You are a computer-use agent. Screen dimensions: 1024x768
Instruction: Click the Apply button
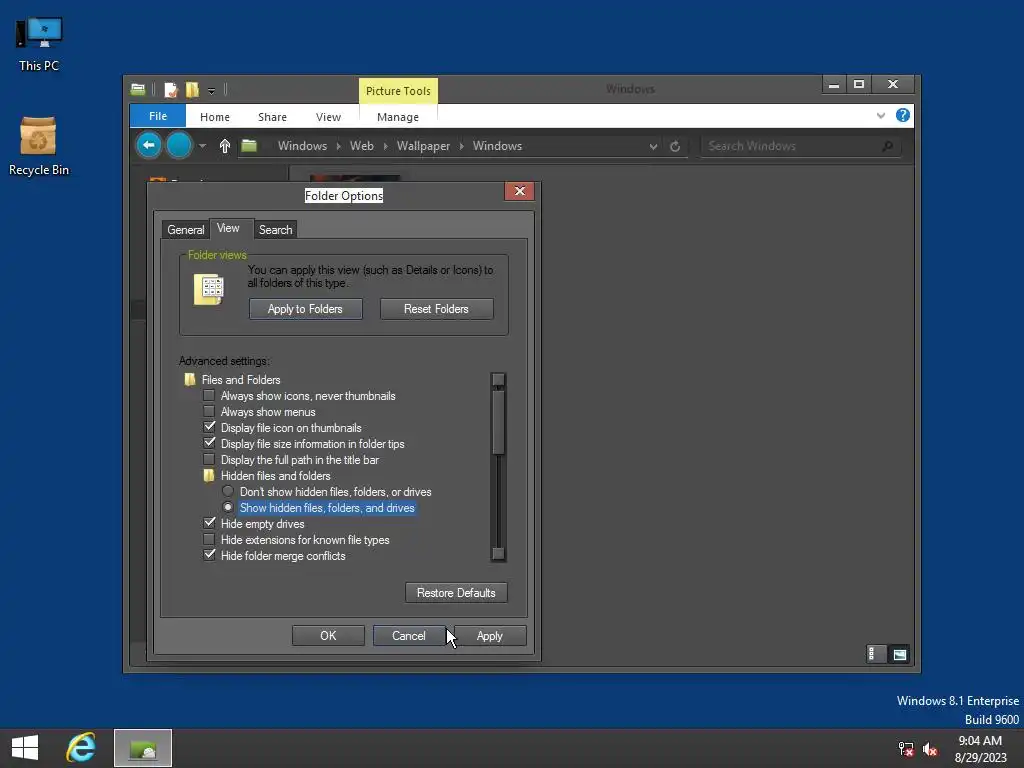pyautogui.click(x=490, y=635)
